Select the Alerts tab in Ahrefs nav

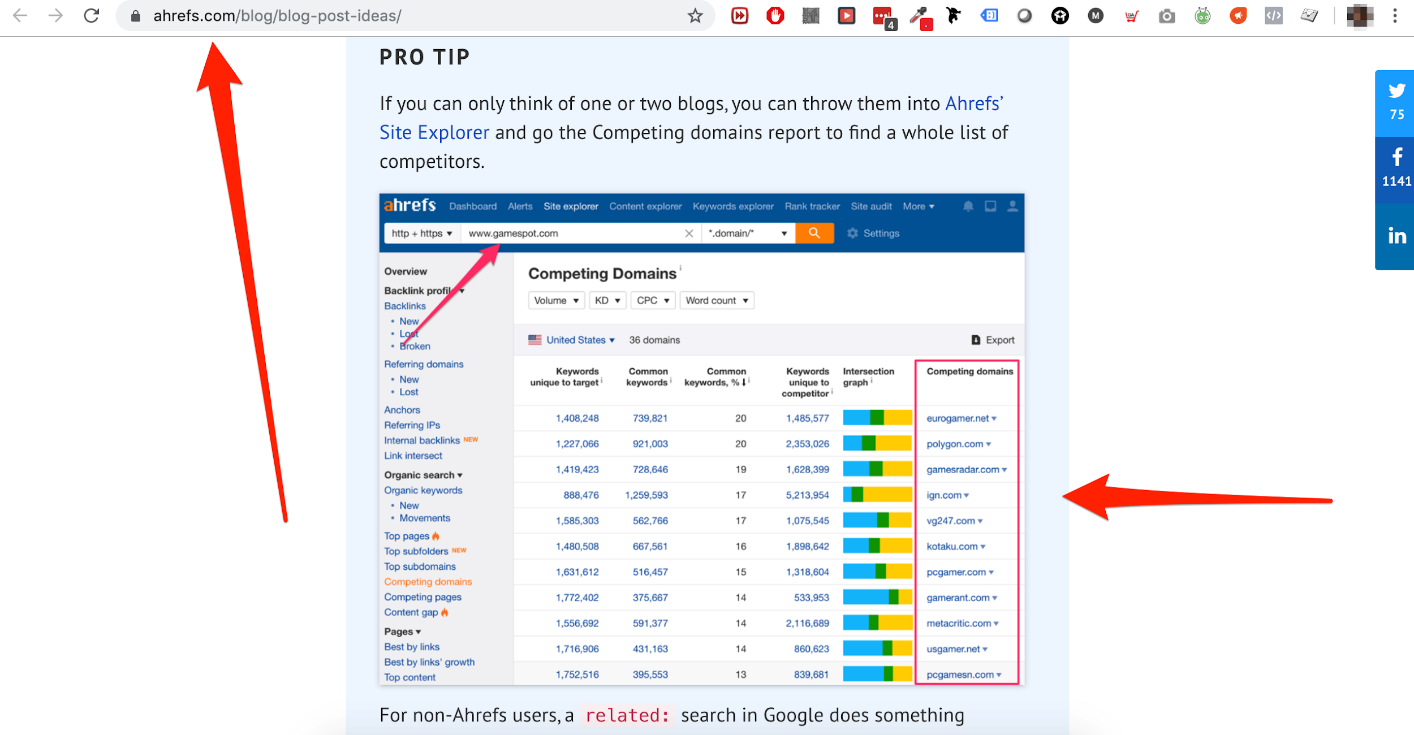[520, 206]
